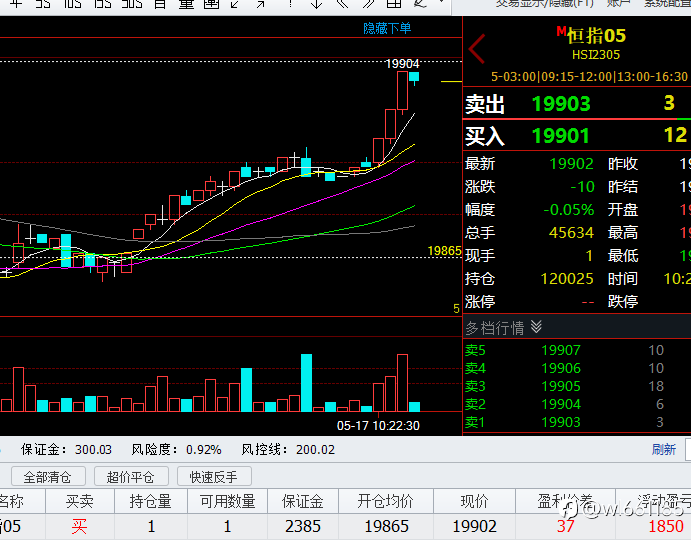This screenshot has width=691, height=543.
Task: Click the 现价 column header
Action: click(474, 501)
